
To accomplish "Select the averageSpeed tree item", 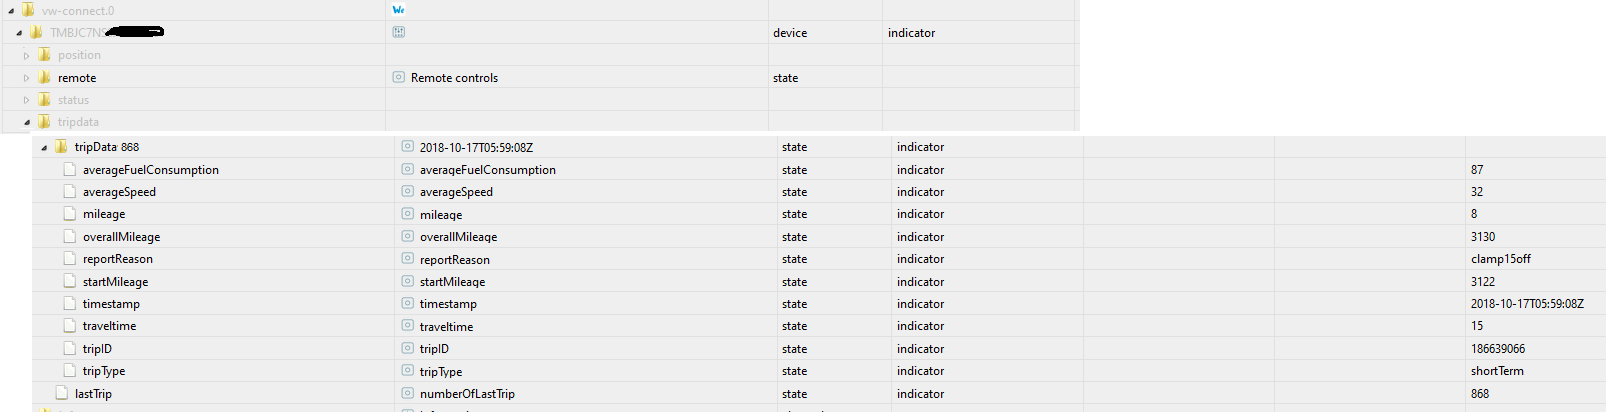I will (x=119, y=192).
